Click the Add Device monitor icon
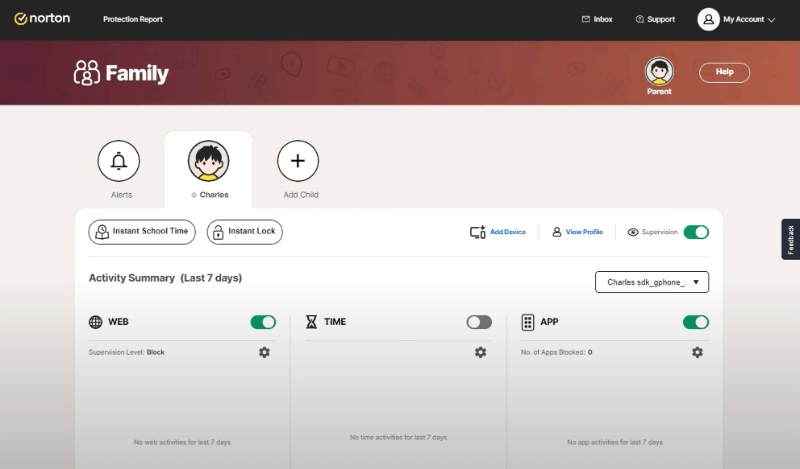Screen dimensions: 800x469 (478, 232)
